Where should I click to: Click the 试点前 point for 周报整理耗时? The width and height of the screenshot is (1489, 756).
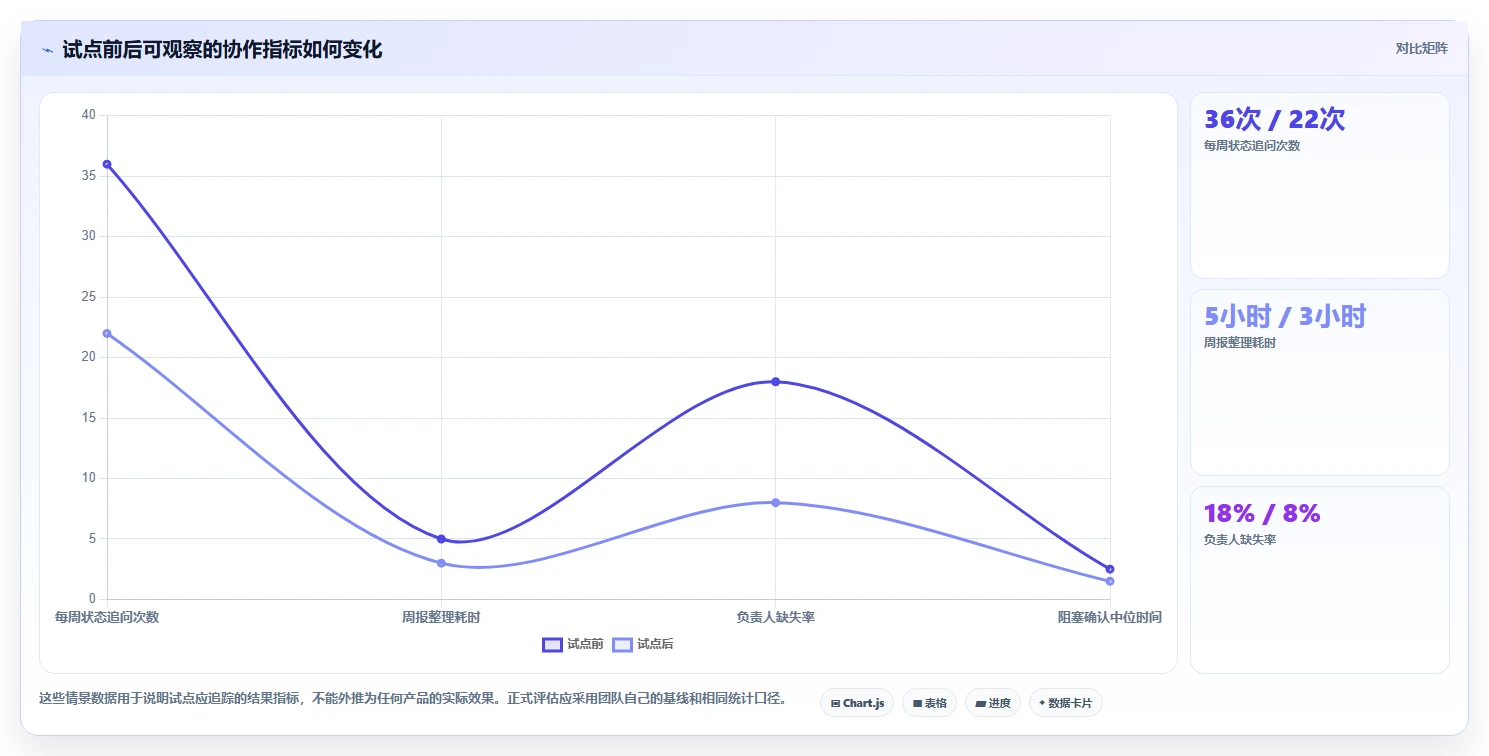click(441, 539)
